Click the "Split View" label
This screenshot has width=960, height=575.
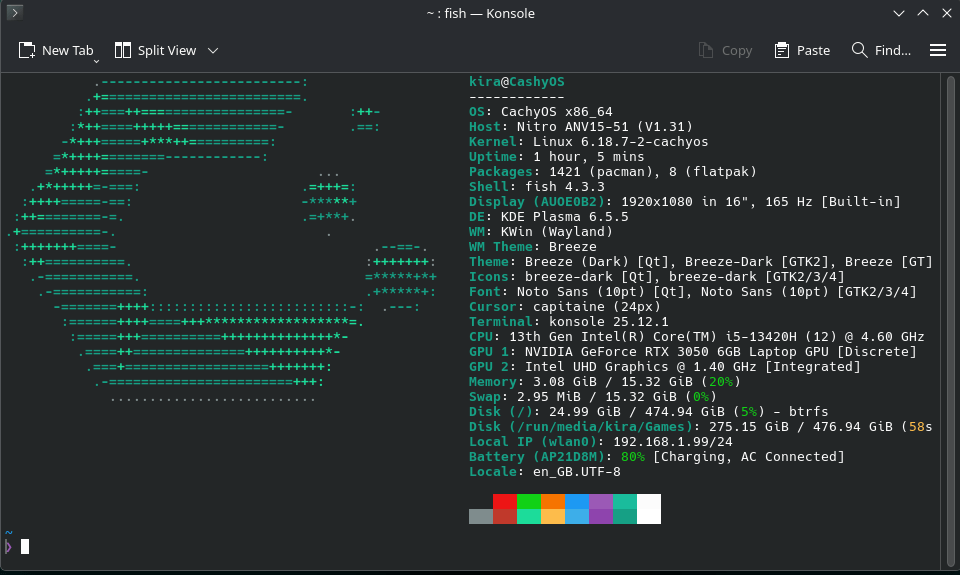coord(167,50)
